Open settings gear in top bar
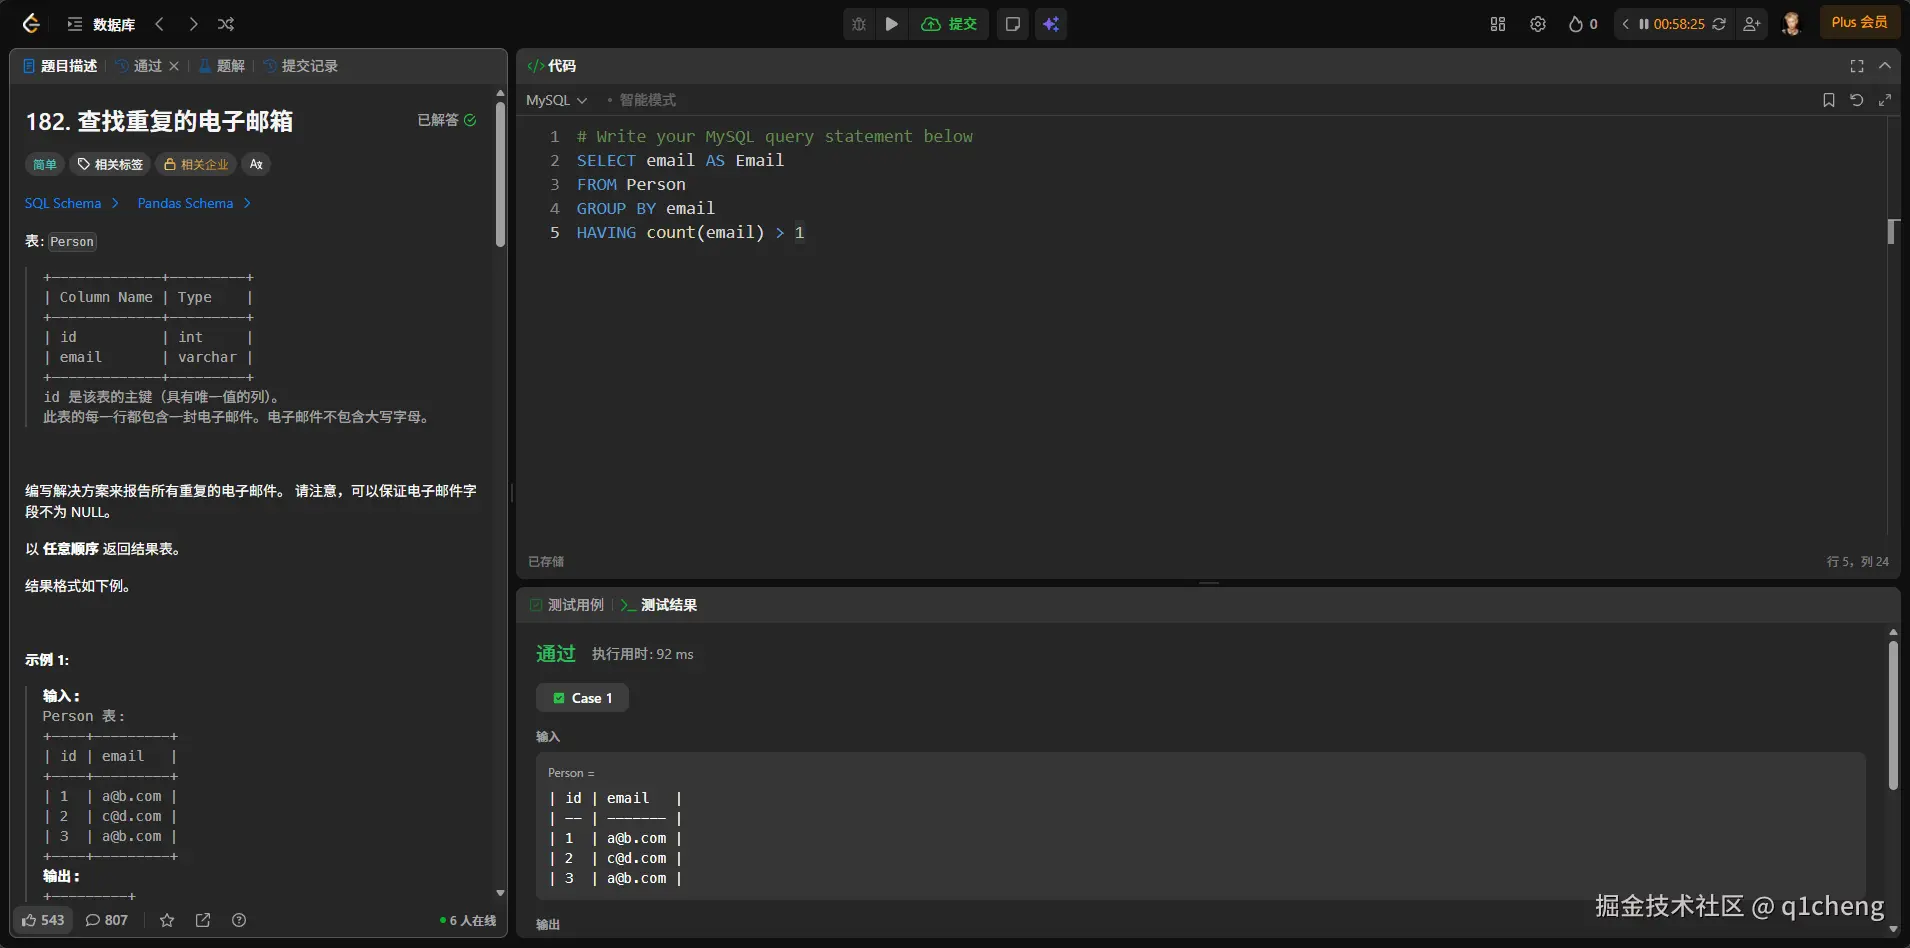This screenshot has height=948, width=1910. pos(1538,24)
